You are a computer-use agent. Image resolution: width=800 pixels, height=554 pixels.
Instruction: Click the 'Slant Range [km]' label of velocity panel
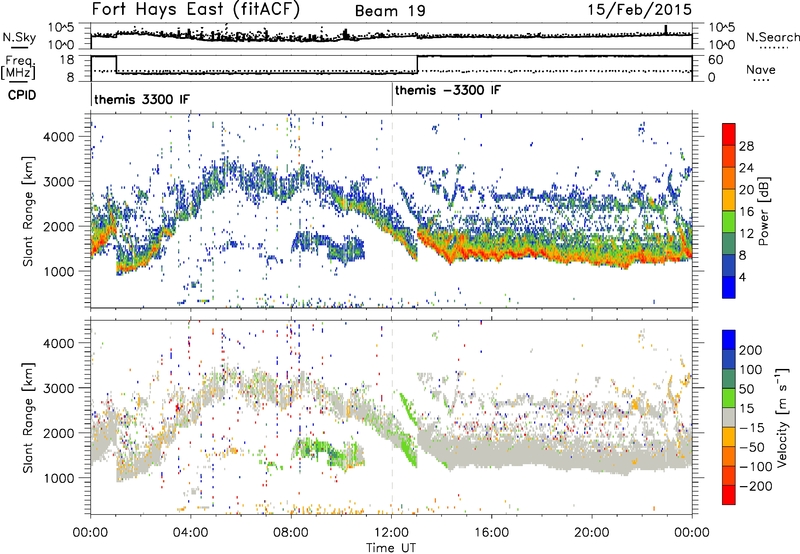point(28,418)
